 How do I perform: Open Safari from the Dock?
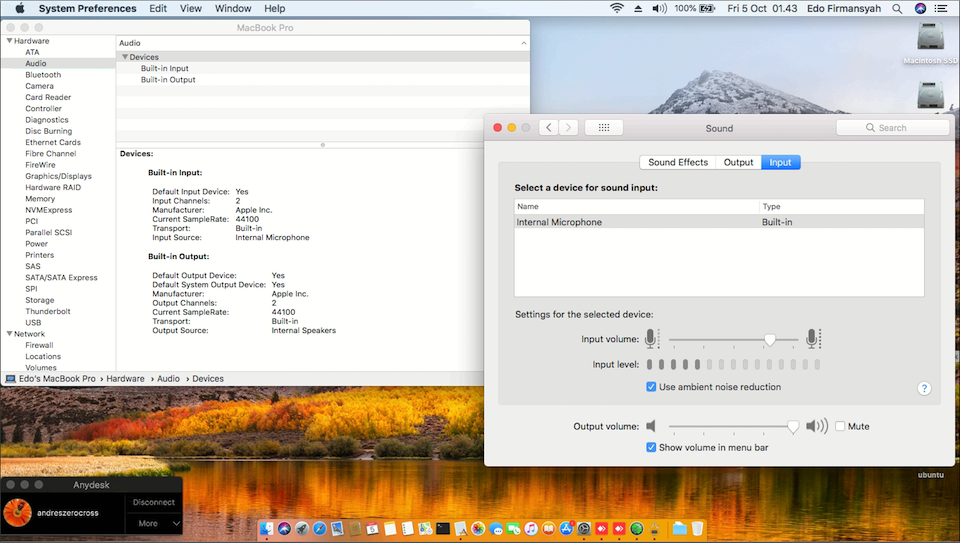point(320,528)
